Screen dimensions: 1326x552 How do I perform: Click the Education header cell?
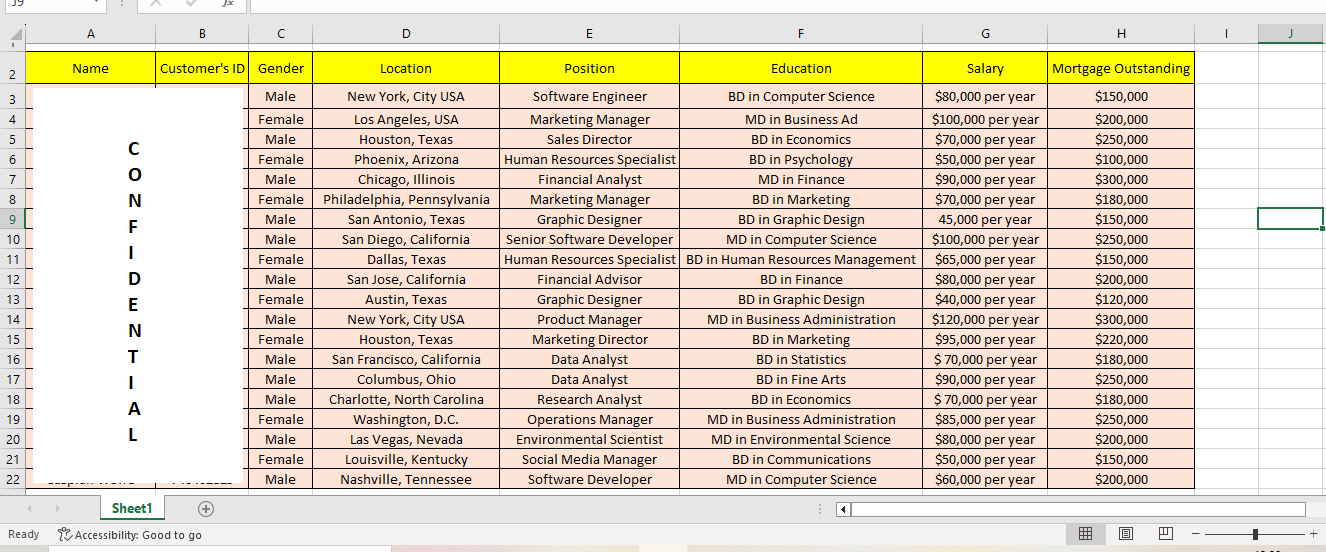coord(801,68)
